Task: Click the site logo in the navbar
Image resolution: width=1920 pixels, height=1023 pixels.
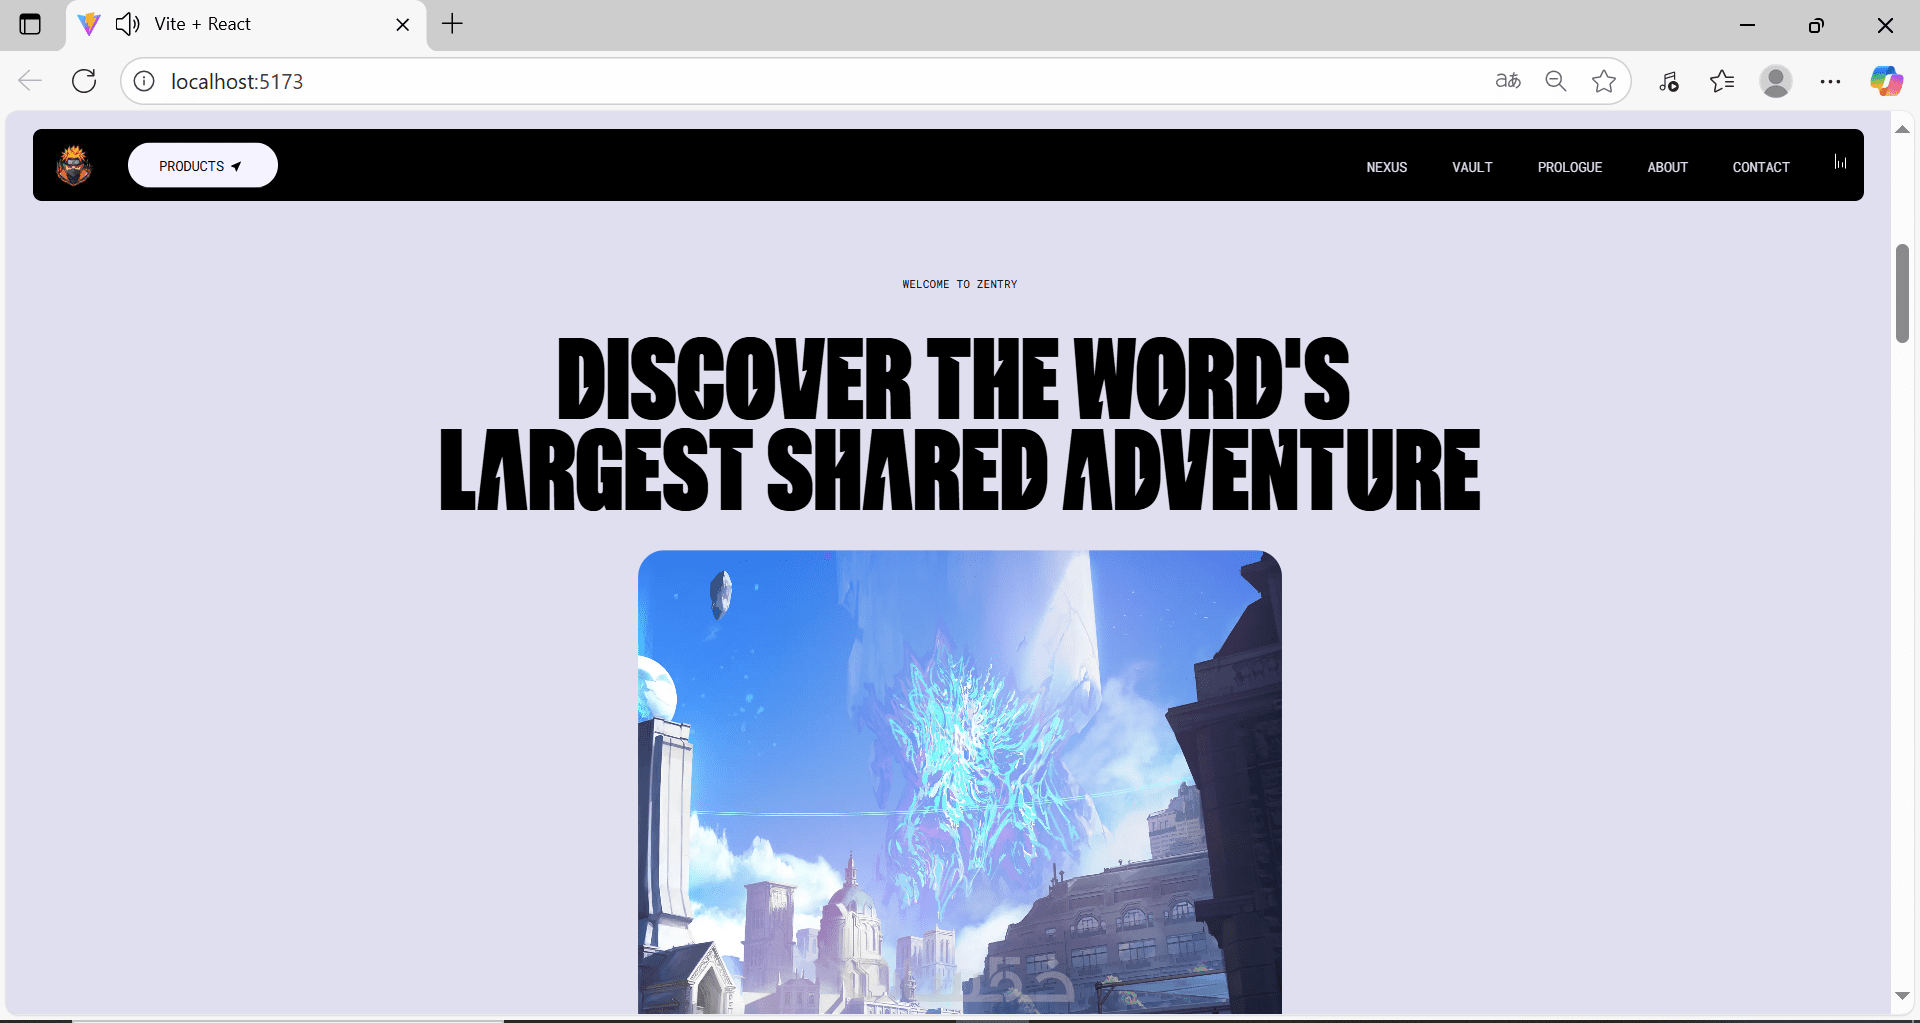Action: [x=74, y=165]
